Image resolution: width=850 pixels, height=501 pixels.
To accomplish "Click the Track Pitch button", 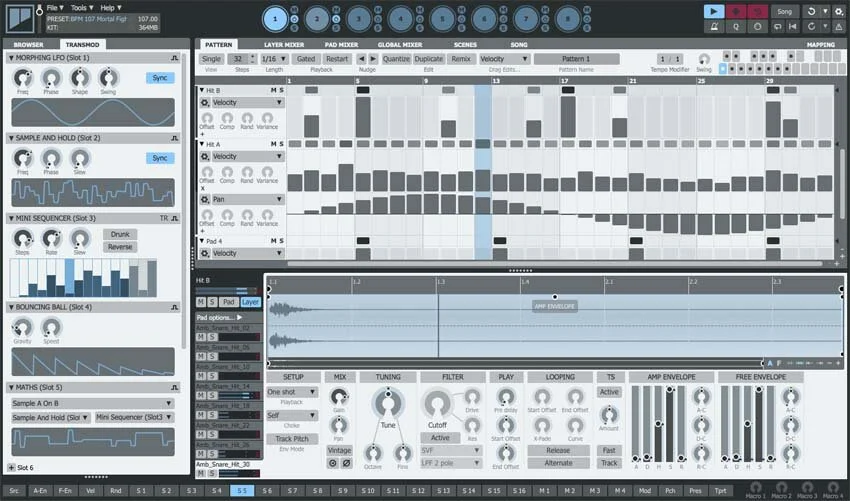I will 292,439.
